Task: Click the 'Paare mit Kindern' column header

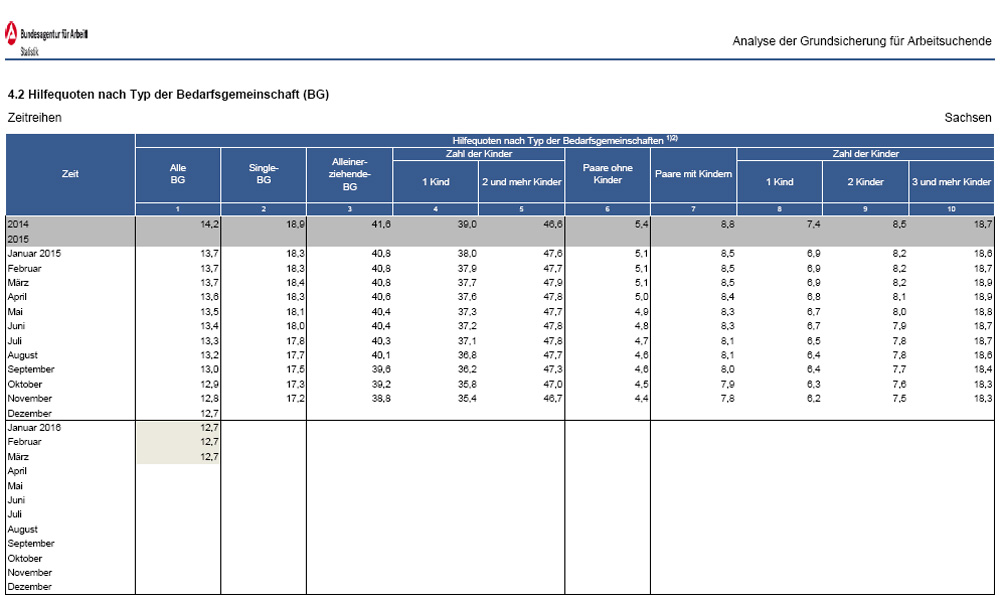Action: pyautogui.click(x=693, y=175)
